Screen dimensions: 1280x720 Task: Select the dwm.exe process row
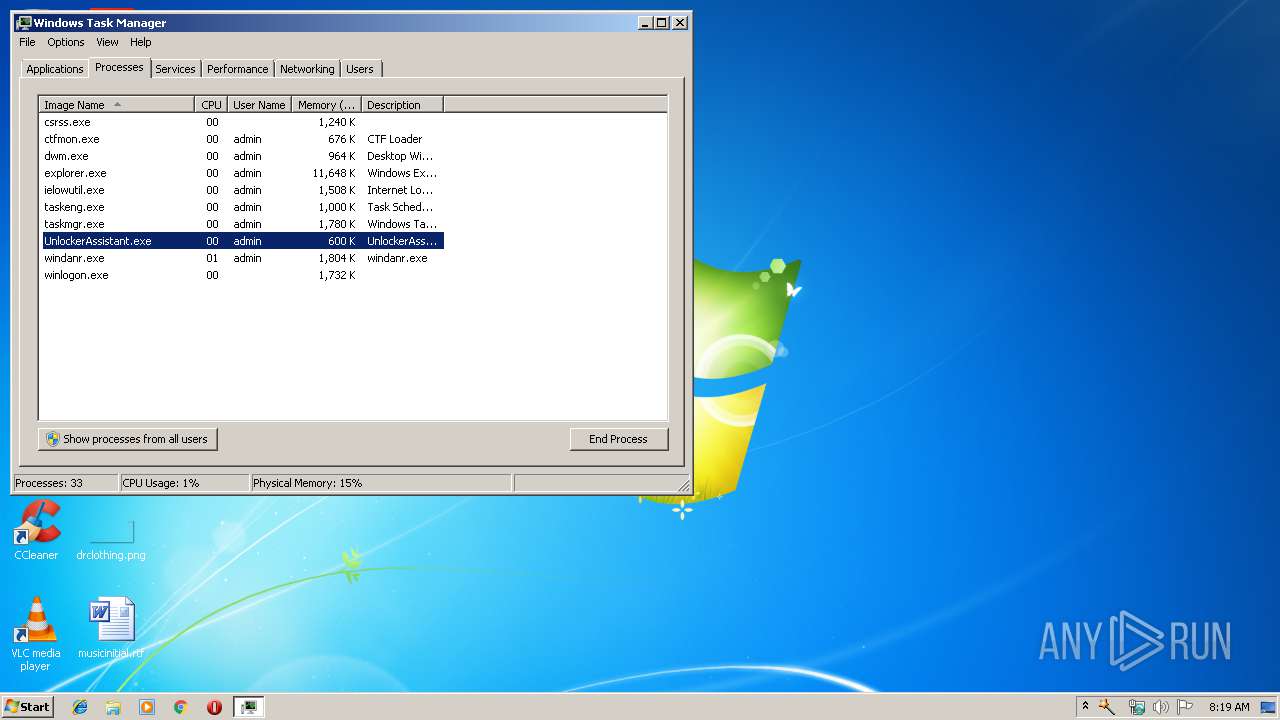(241, 156)
